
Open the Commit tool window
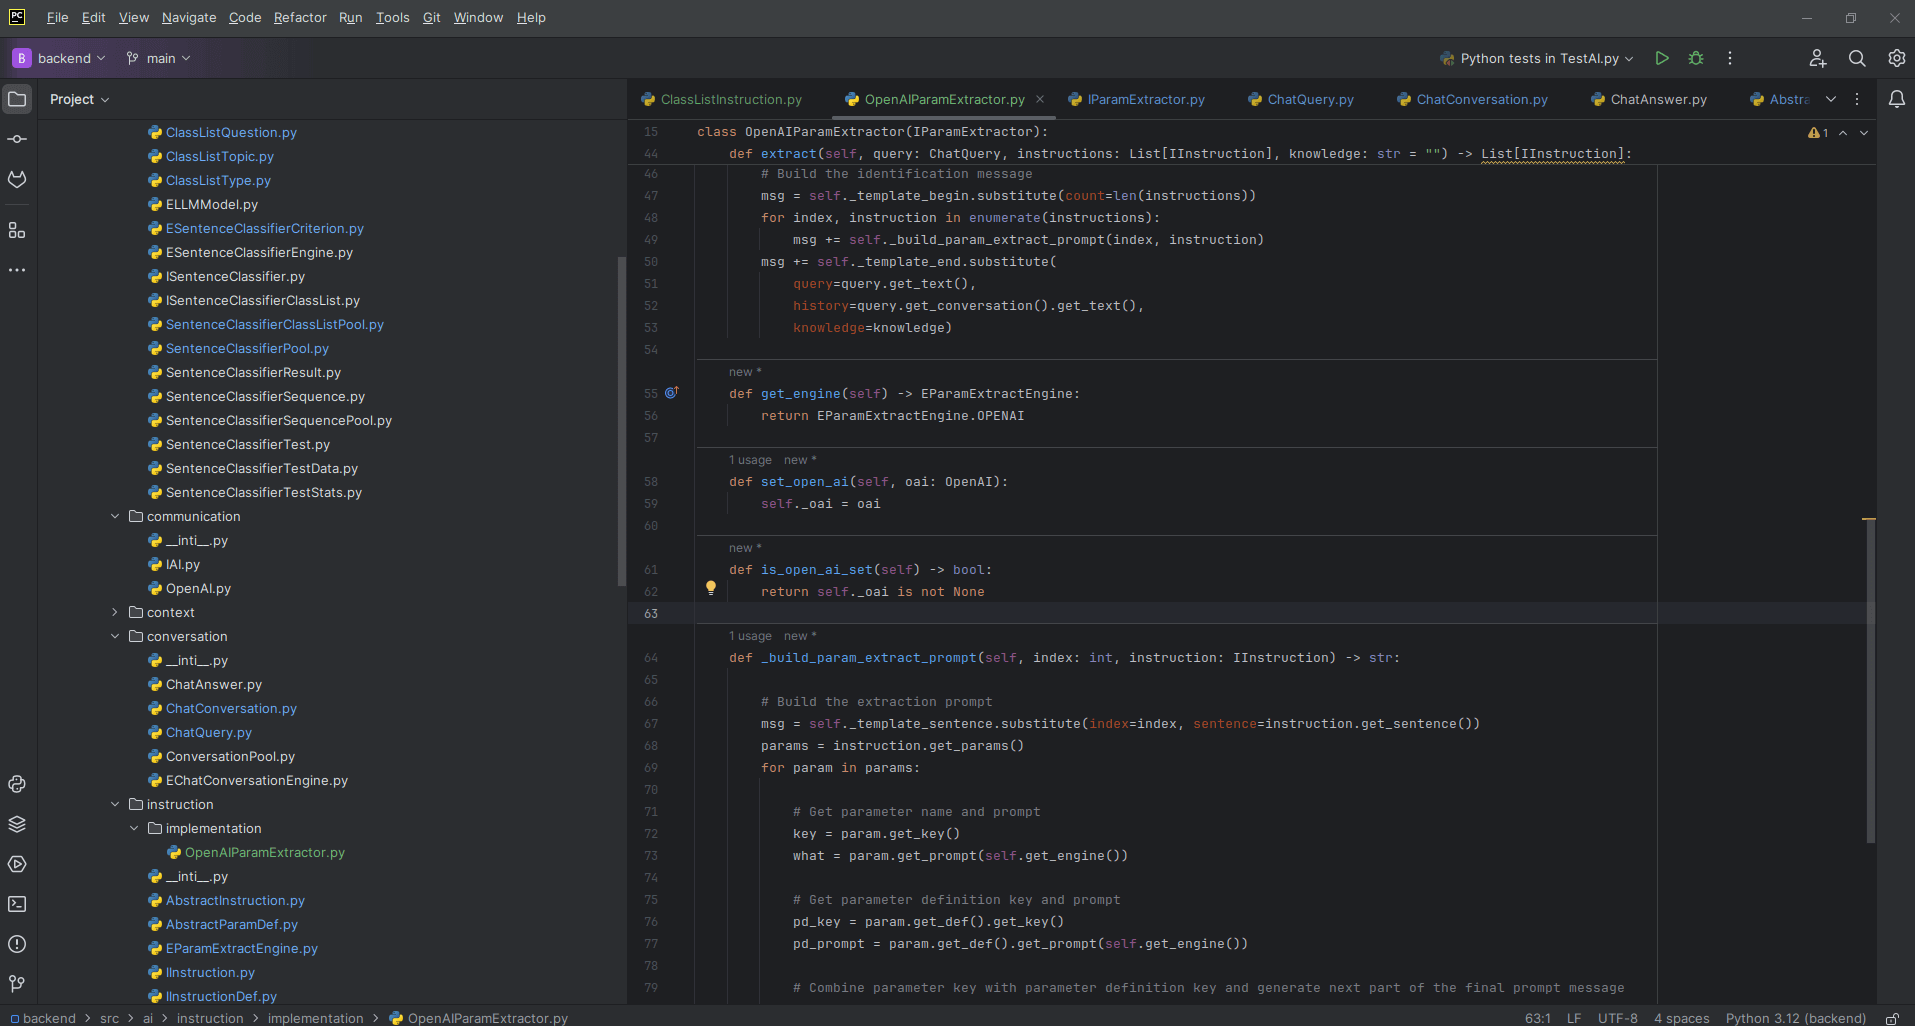[17, 139]
